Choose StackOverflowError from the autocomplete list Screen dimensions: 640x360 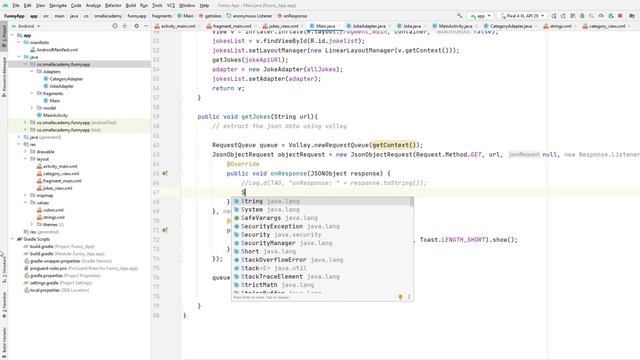tap(322, 260)
